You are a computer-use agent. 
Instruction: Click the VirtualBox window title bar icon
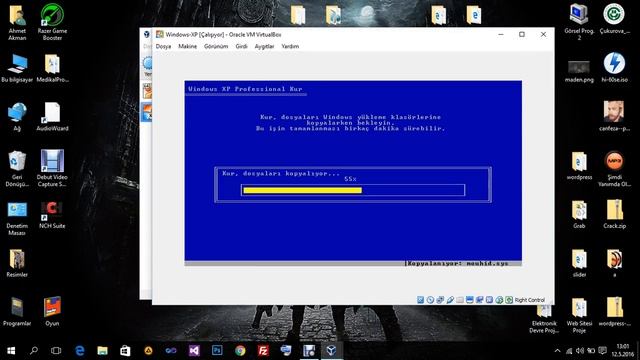pyautogui.click(x=160, y=35)
